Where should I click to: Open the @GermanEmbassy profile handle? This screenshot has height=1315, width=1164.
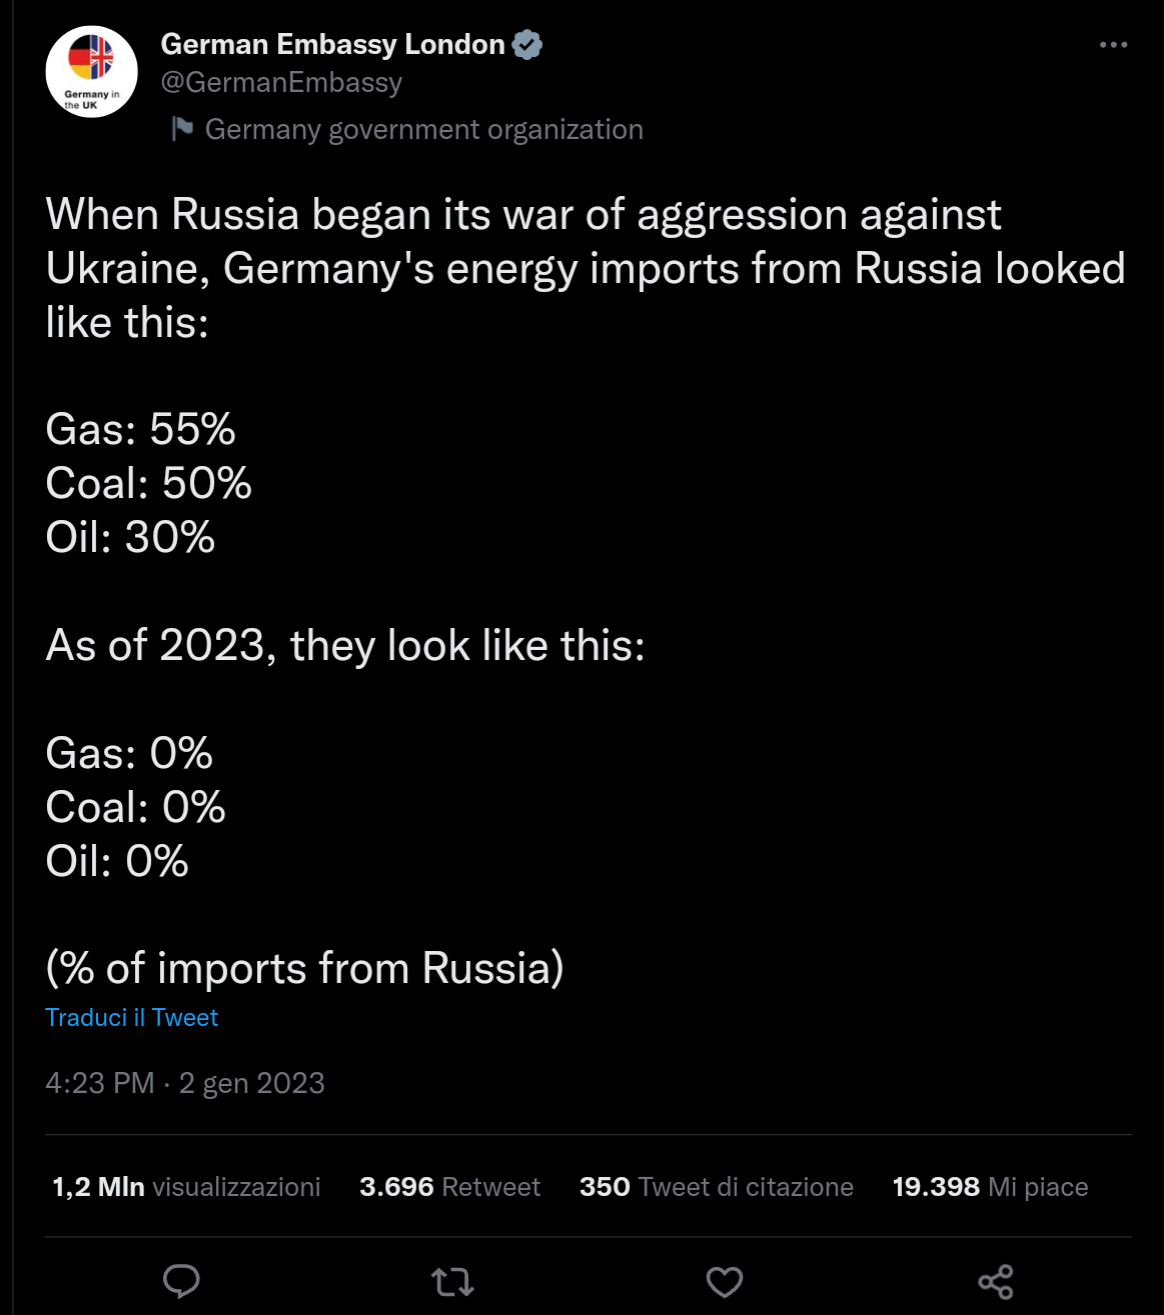pos(281,82)
